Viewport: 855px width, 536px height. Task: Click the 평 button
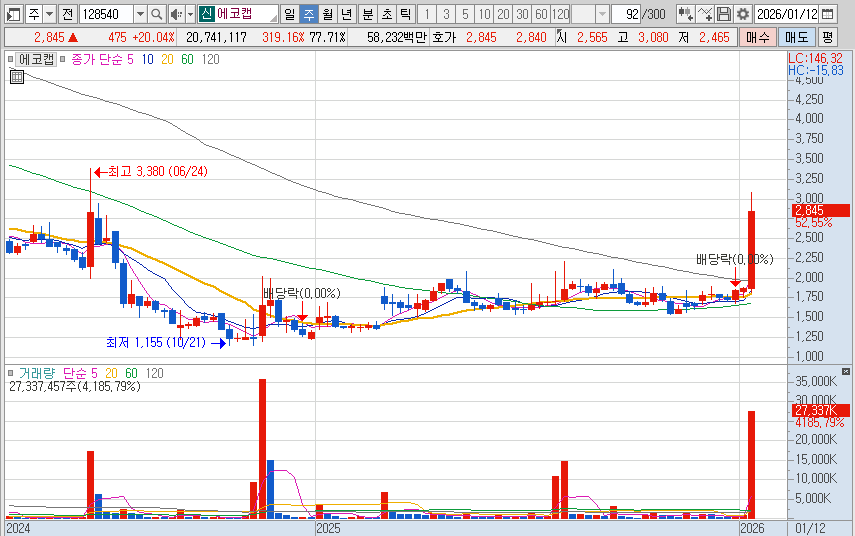(828, 38)
